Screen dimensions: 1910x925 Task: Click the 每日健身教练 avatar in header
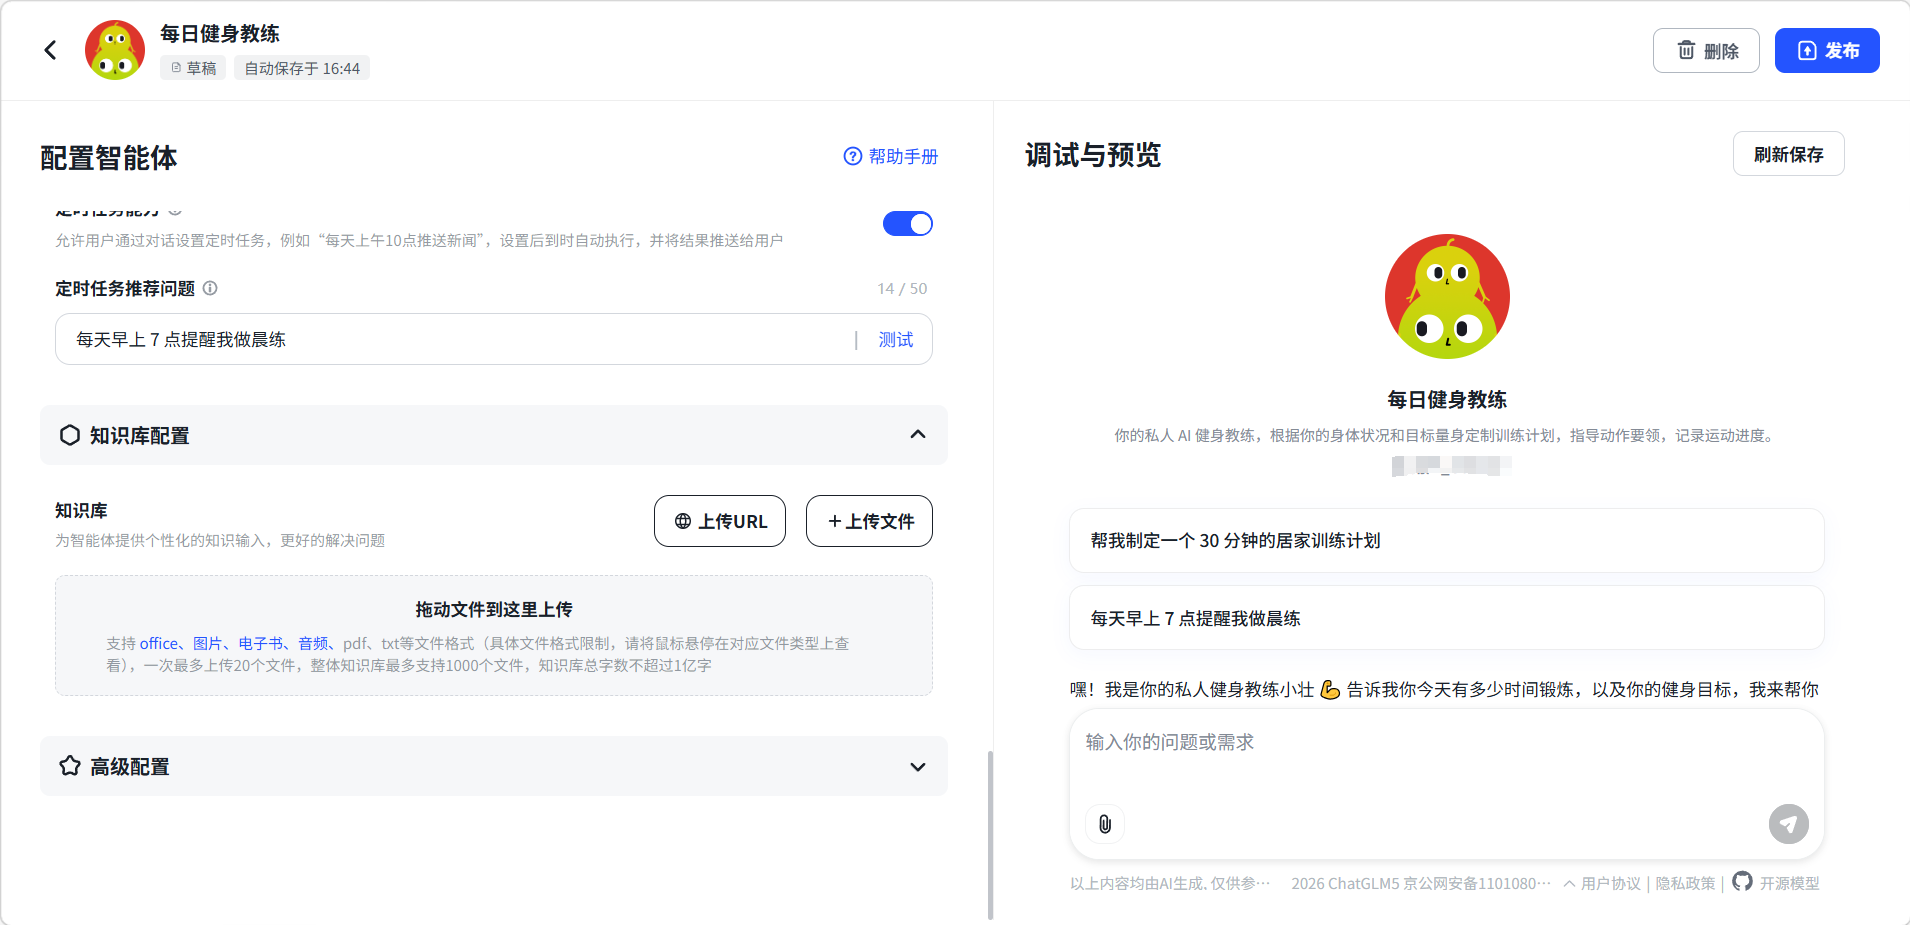click(115, 50)
